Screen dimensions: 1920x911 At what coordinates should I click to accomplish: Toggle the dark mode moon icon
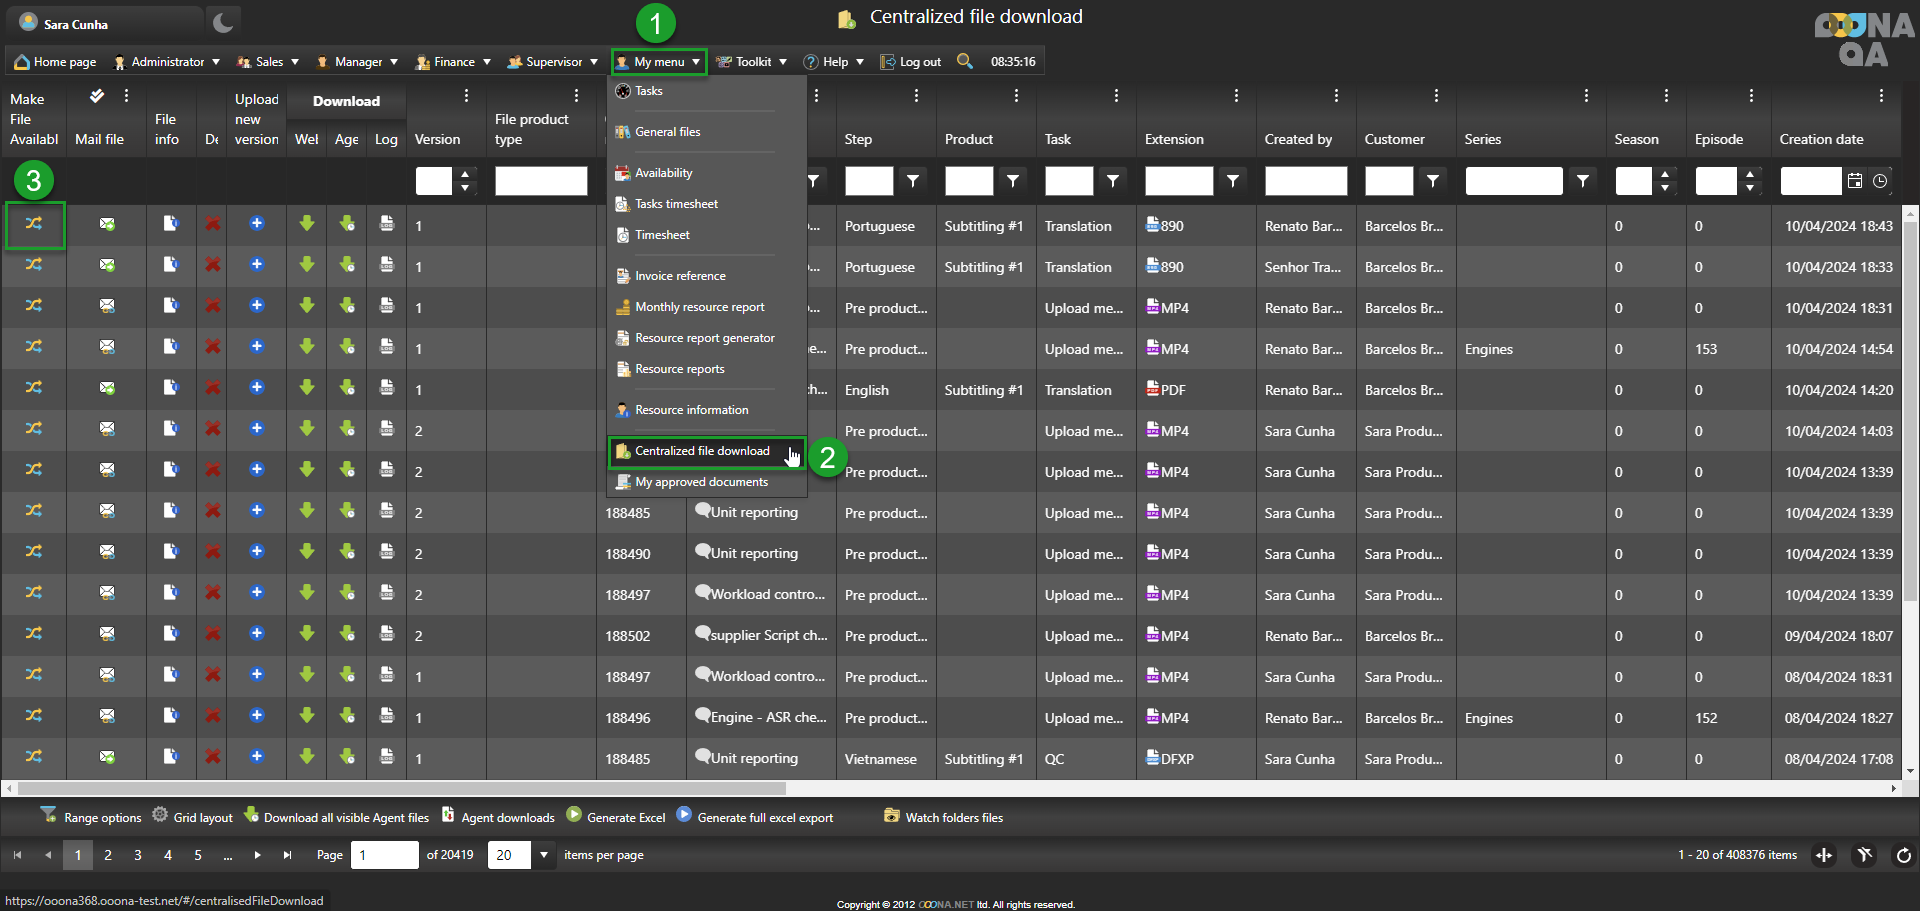223,22
